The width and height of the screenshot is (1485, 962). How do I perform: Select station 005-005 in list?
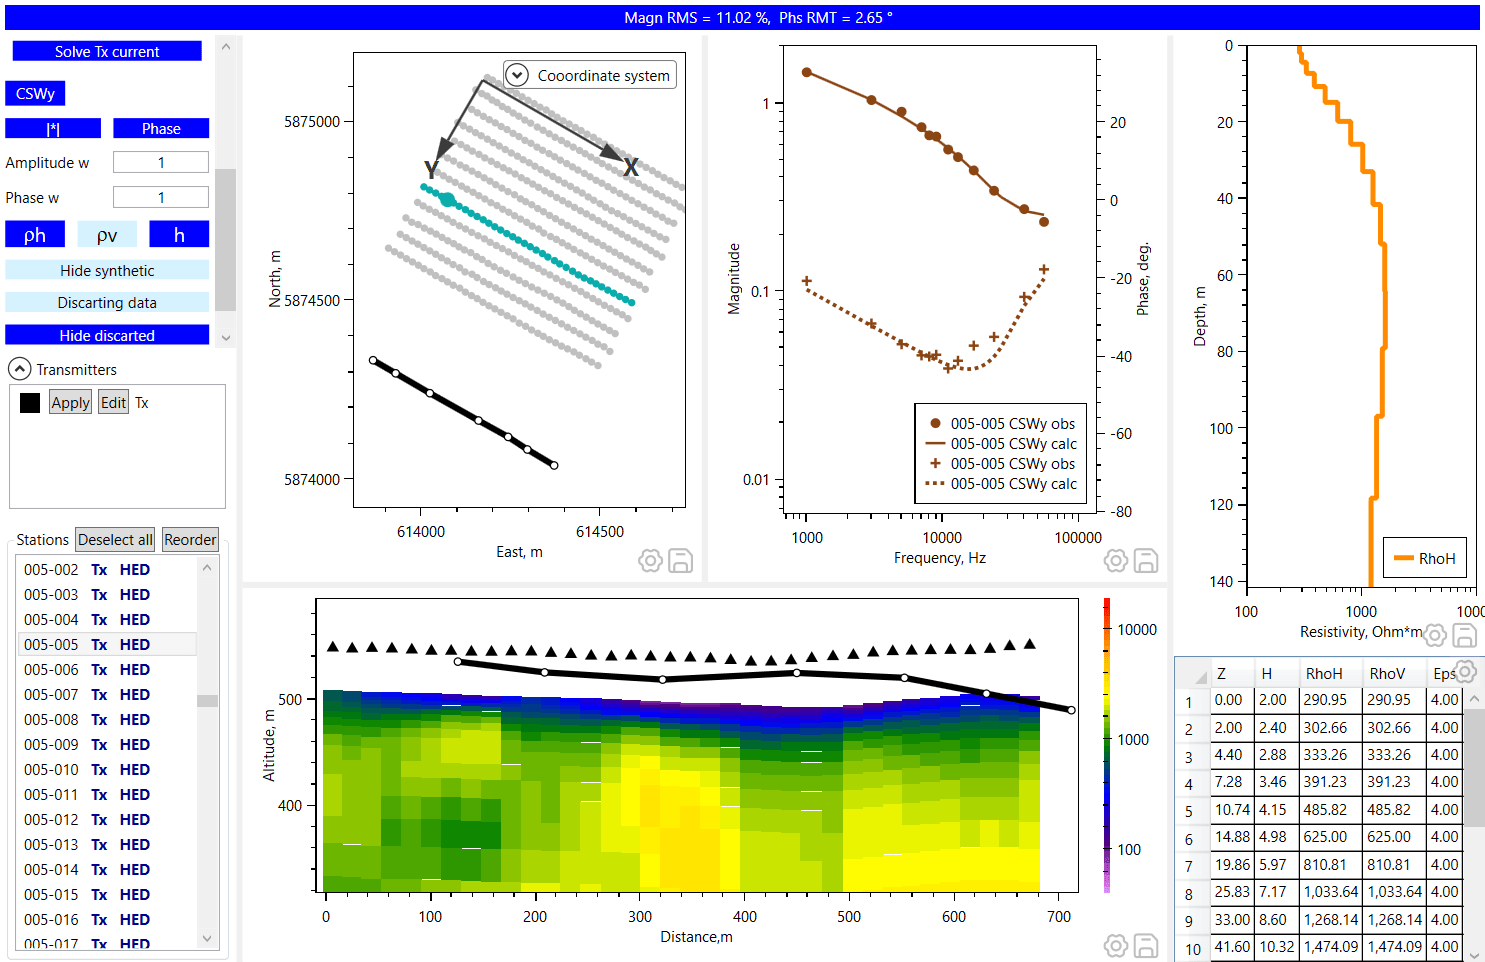tap(107, 644)
